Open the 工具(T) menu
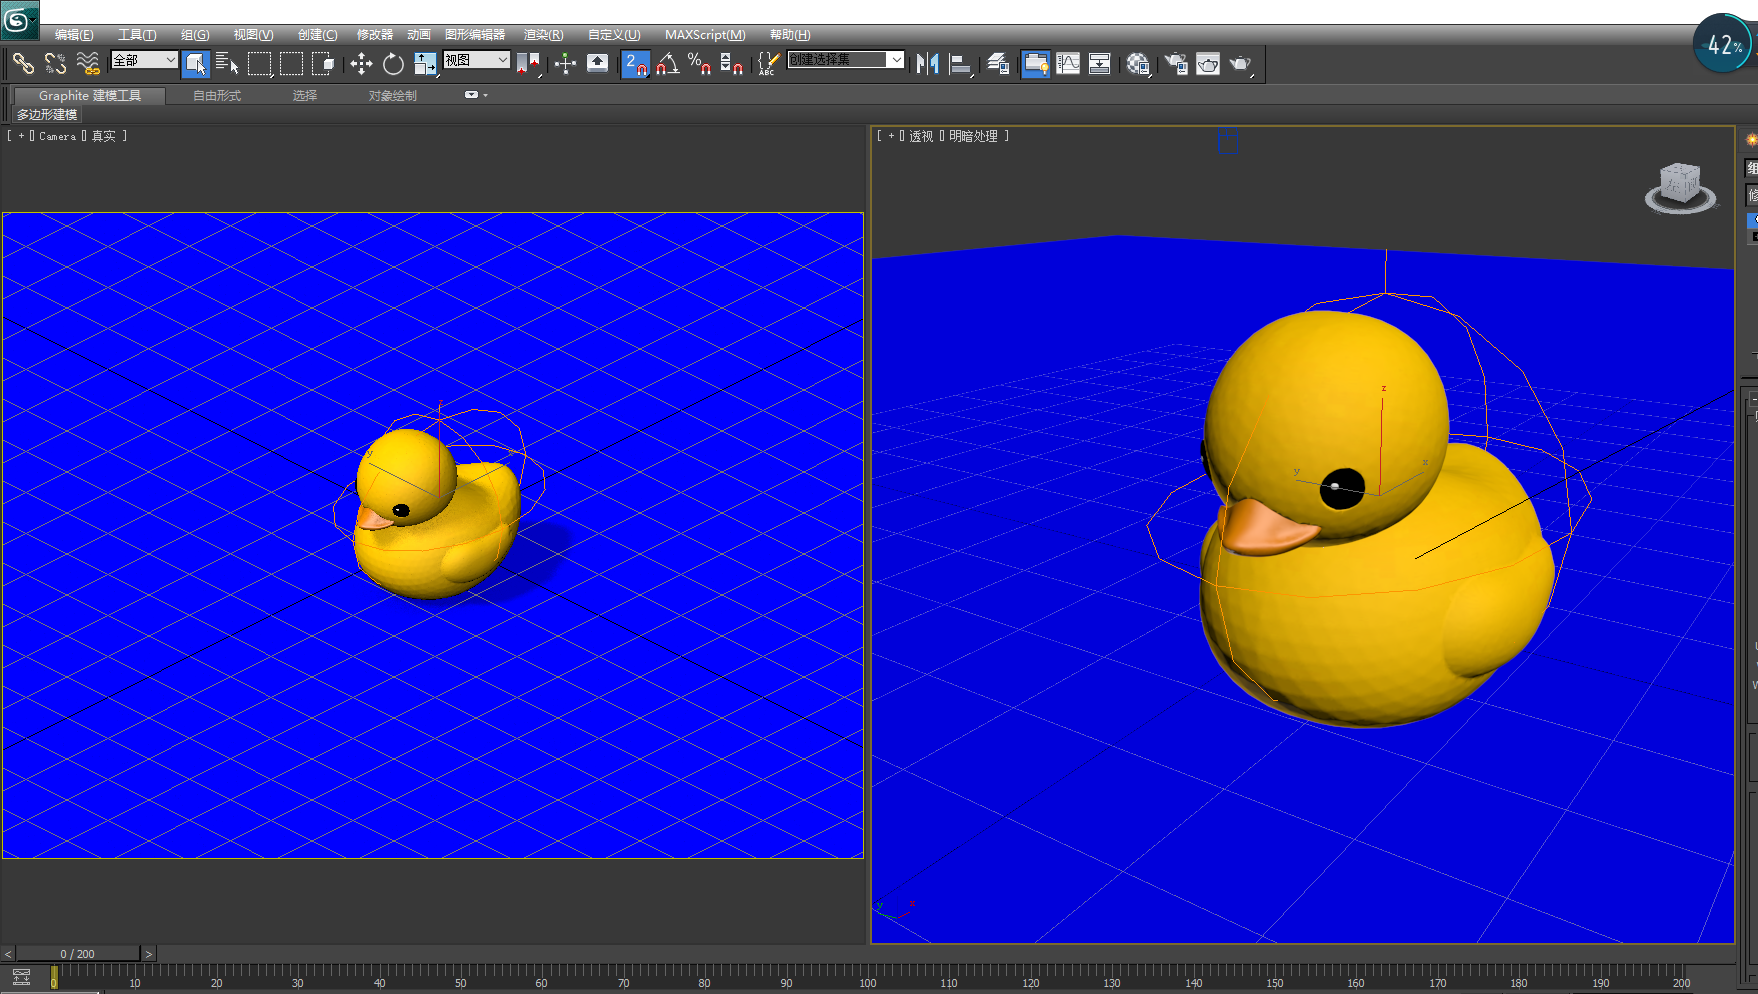The image size is (1758, 994). 137,35
